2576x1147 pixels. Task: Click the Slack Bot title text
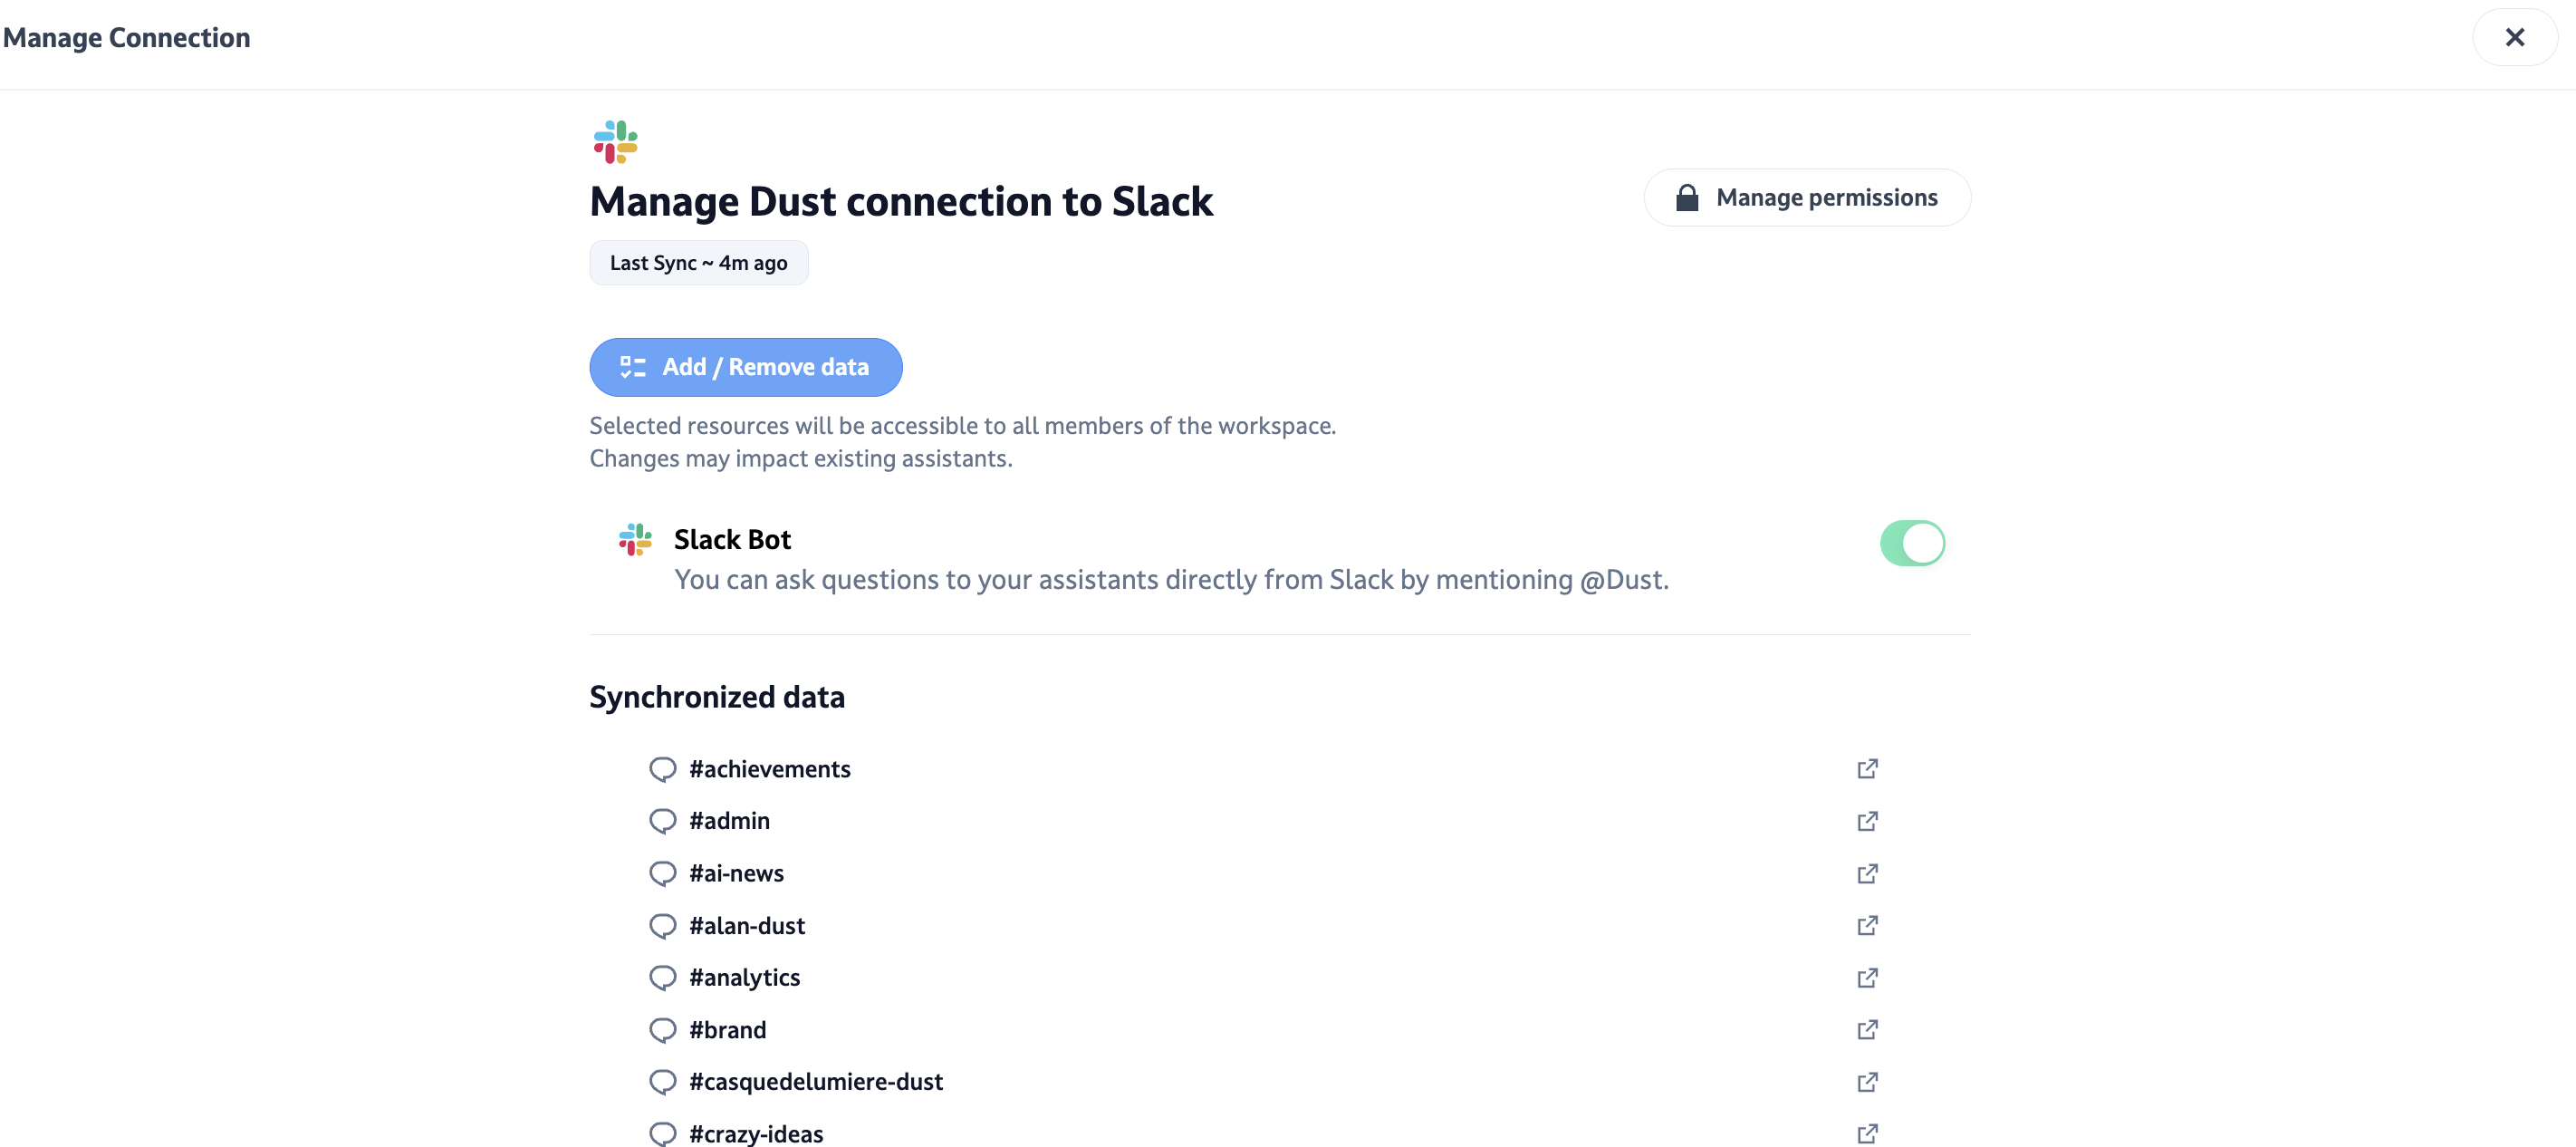click(x=732, y=540)
